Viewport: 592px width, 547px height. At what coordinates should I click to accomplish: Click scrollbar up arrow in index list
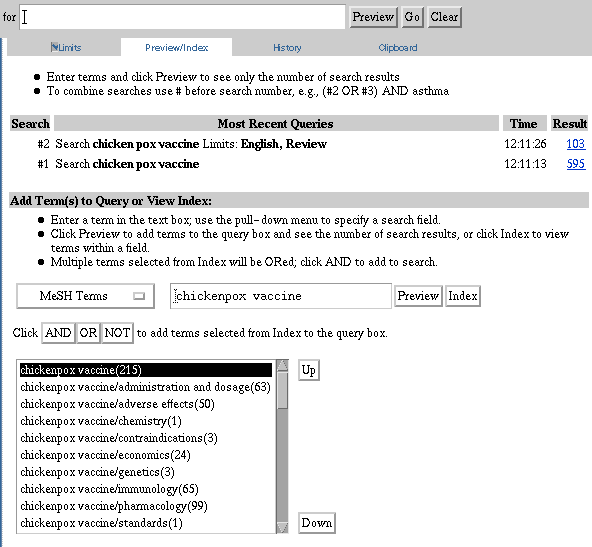pyautogui.click(x=282, y=366)
